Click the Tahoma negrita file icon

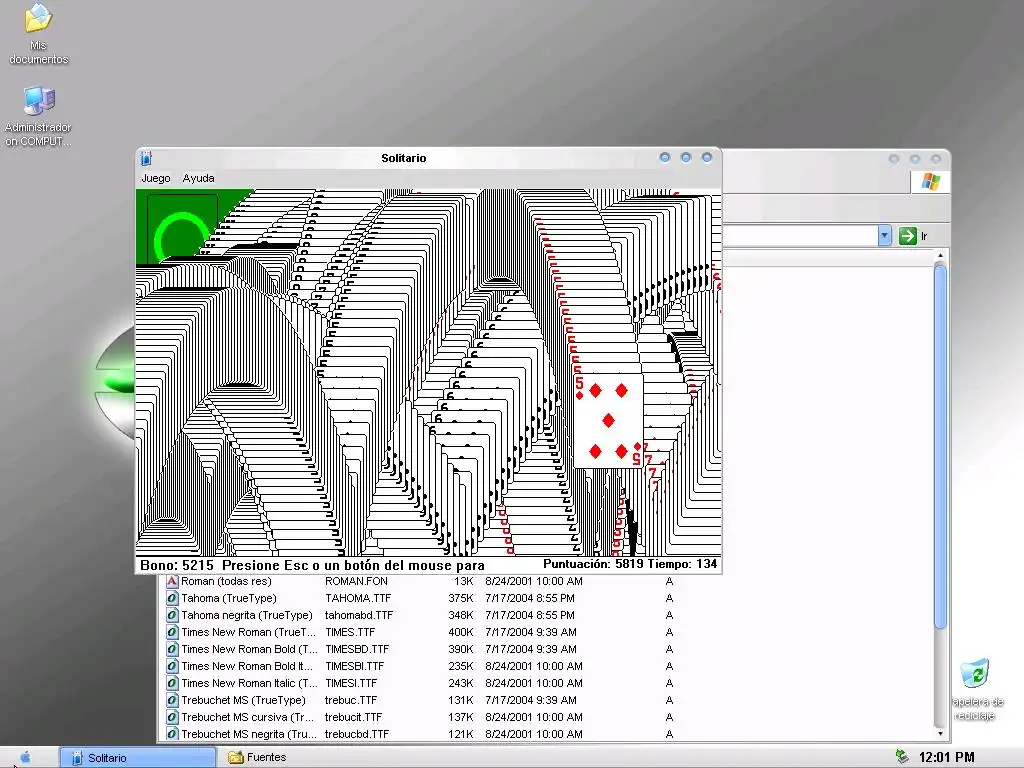(x=172, y=615)
